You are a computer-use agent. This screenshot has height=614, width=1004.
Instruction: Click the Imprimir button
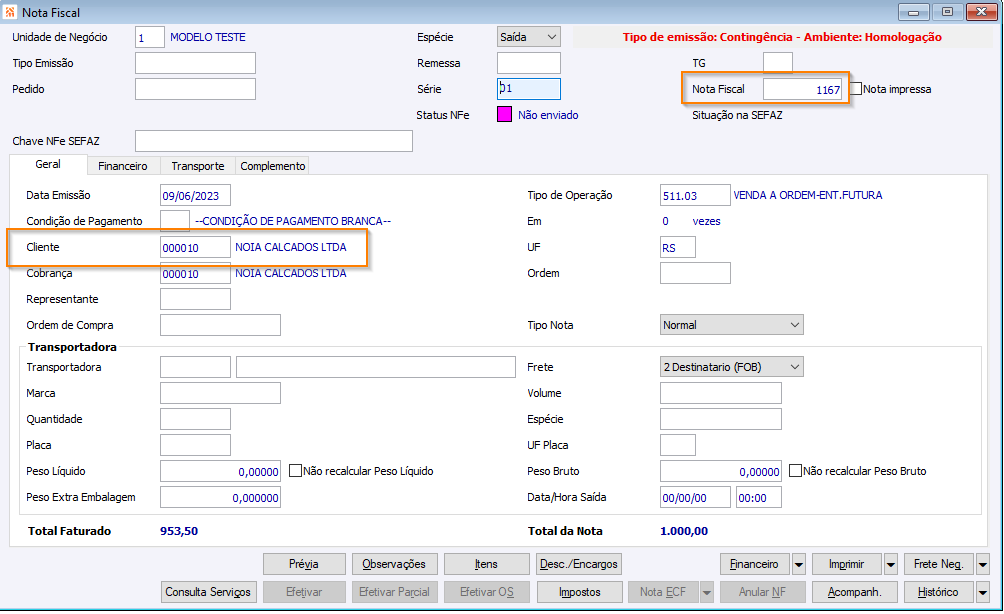(x=847, y=565)
